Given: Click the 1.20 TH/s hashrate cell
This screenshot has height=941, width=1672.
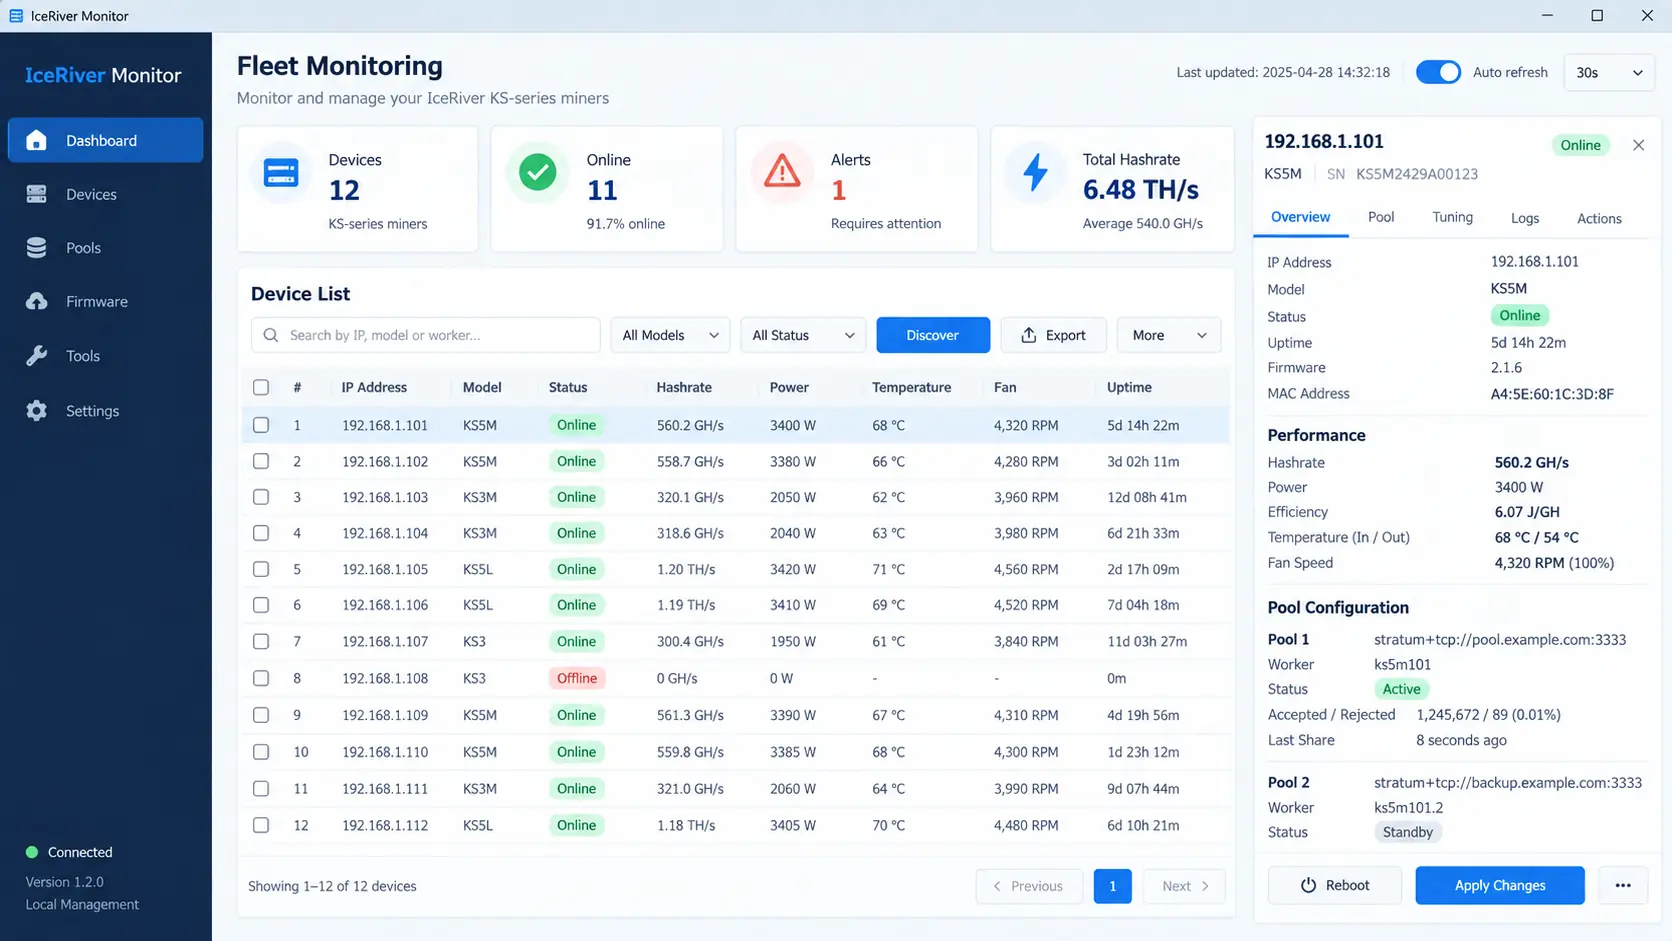Looking at the screenshot, I should point(686,569).
